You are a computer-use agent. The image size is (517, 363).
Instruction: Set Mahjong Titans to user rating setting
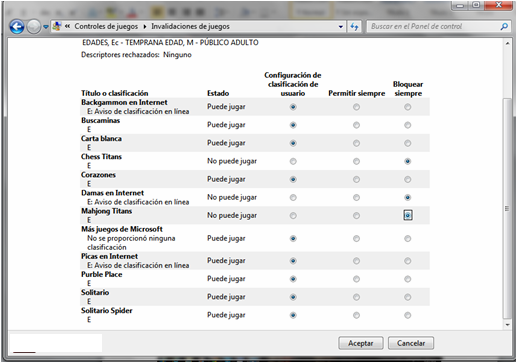point(293,216)
